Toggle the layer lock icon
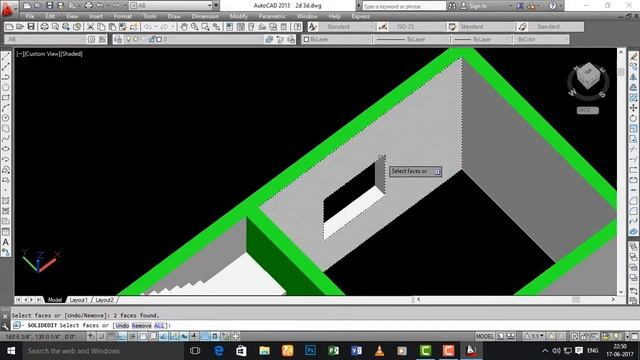 [152, 39]
